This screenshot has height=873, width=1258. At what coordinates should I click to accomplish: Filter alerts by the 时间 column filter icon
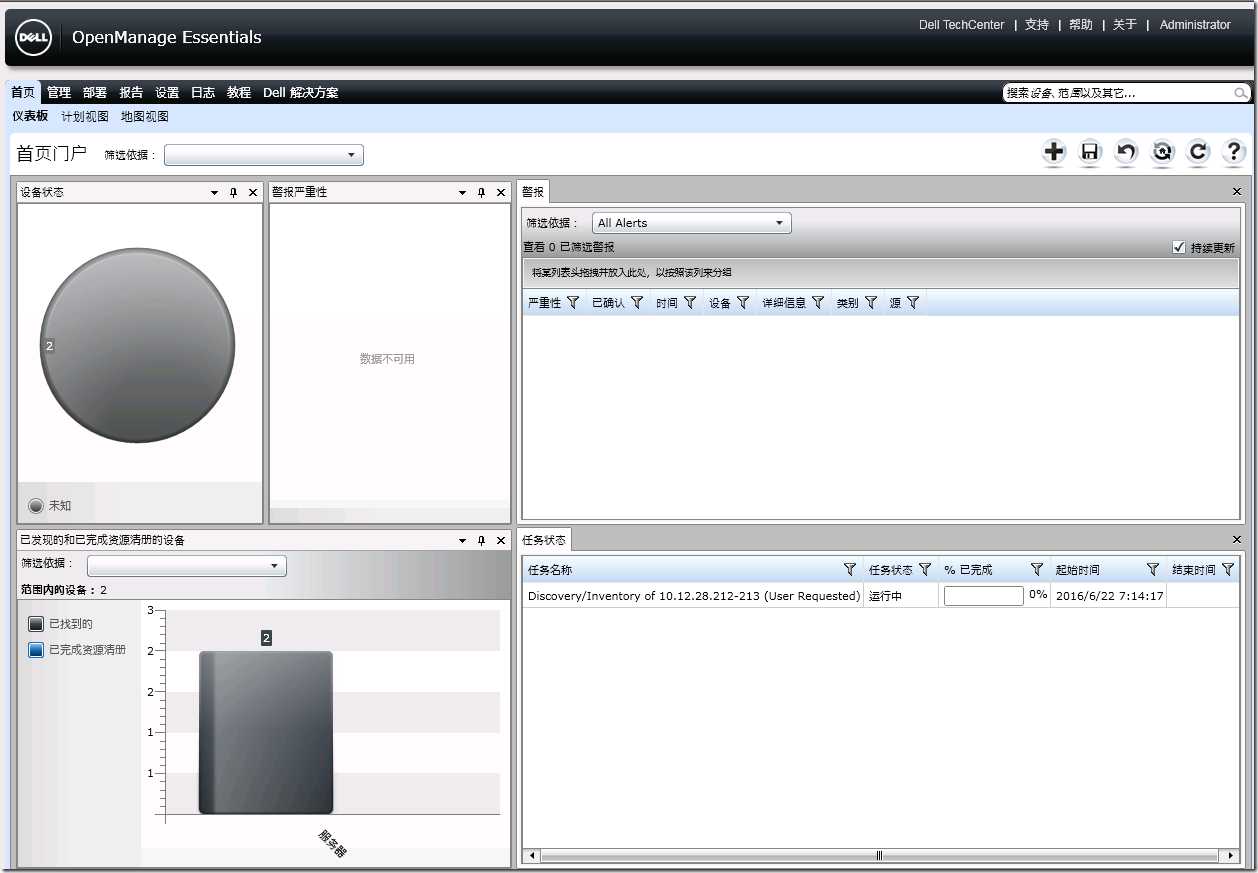690,302
